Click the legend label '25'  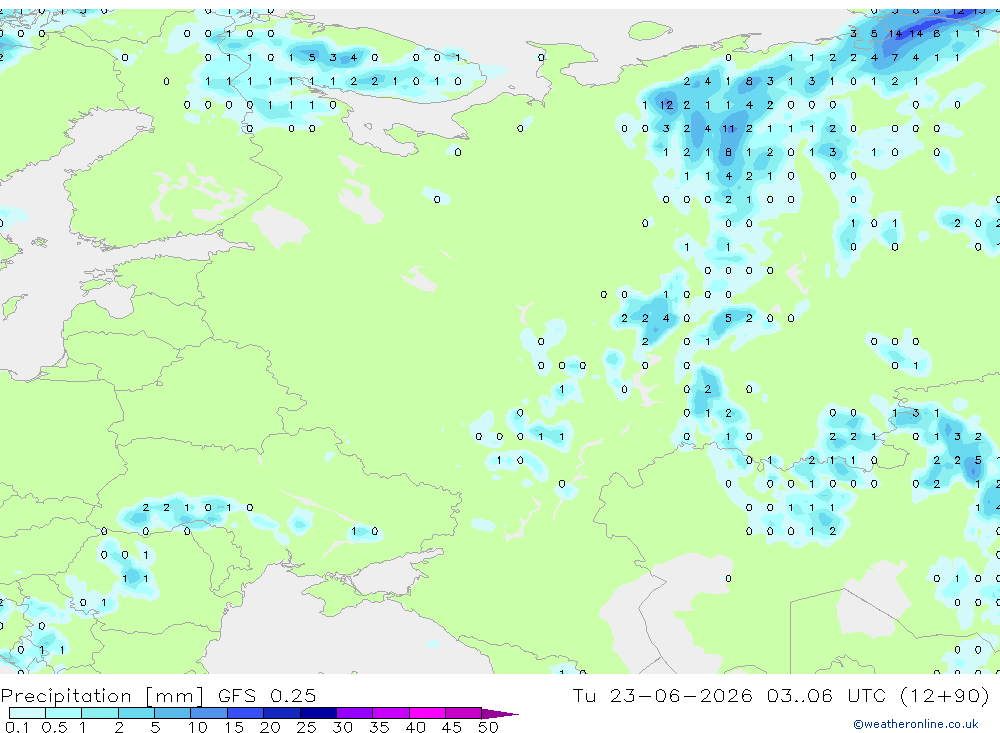[307, 727]
